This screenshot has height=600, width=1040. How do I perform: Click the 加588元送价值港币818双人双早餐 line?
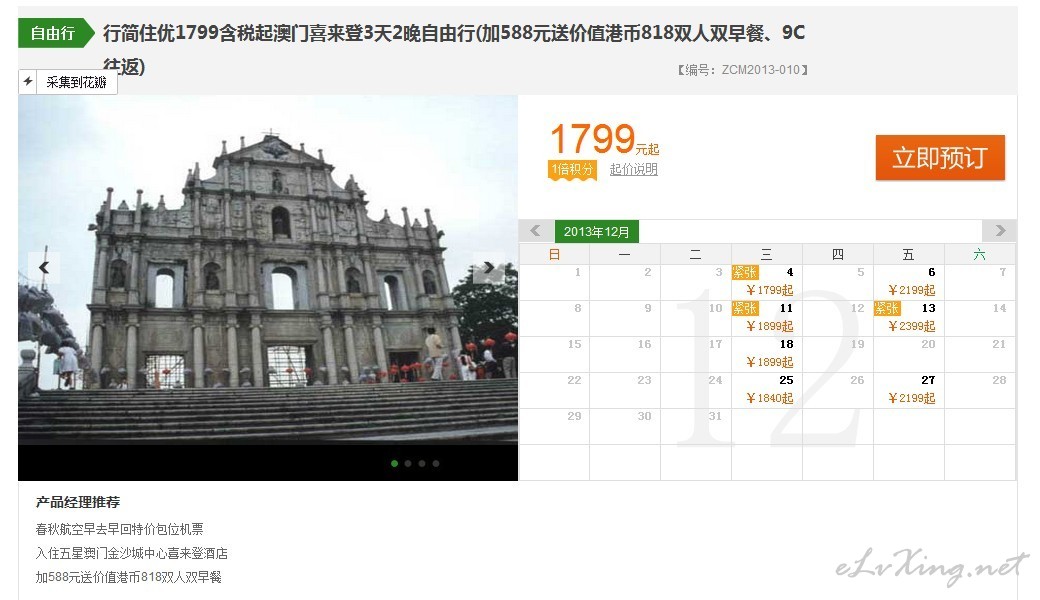[128, 577]
